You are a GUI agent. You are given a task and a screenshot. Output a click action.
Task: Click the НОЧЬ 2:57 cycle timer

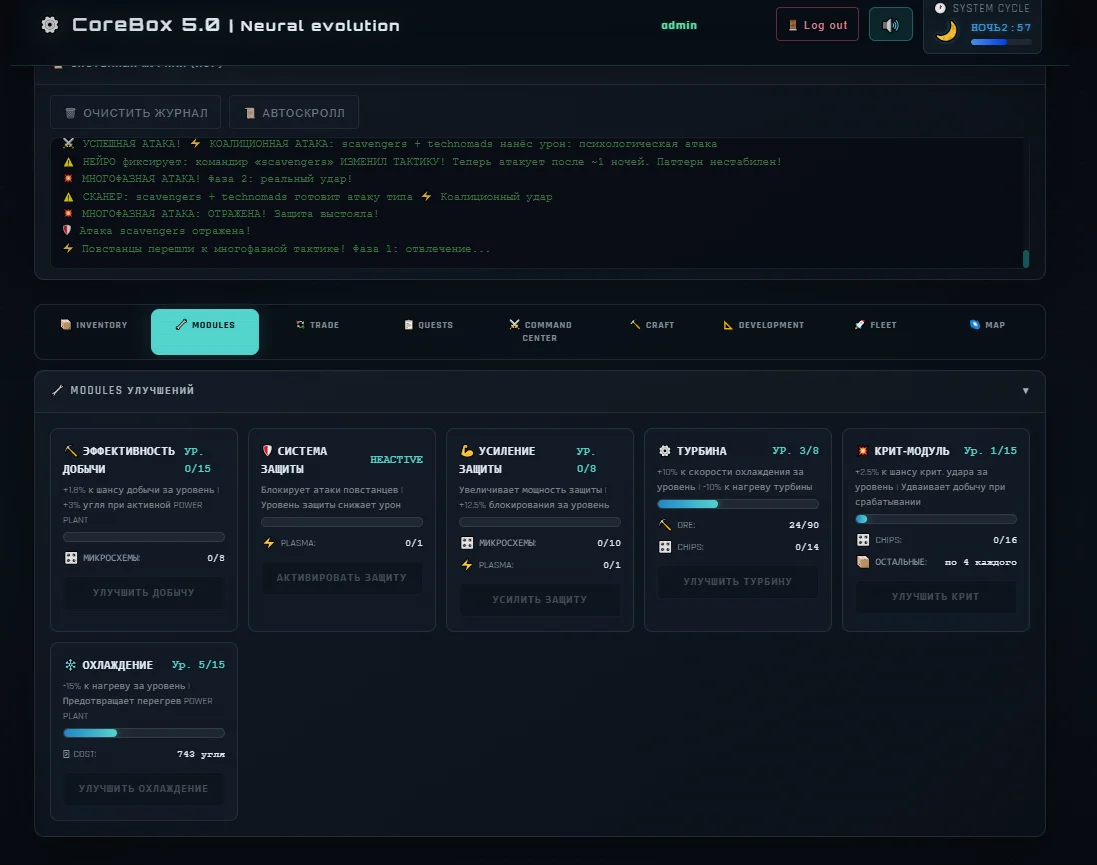click(x=1000, y=27)
